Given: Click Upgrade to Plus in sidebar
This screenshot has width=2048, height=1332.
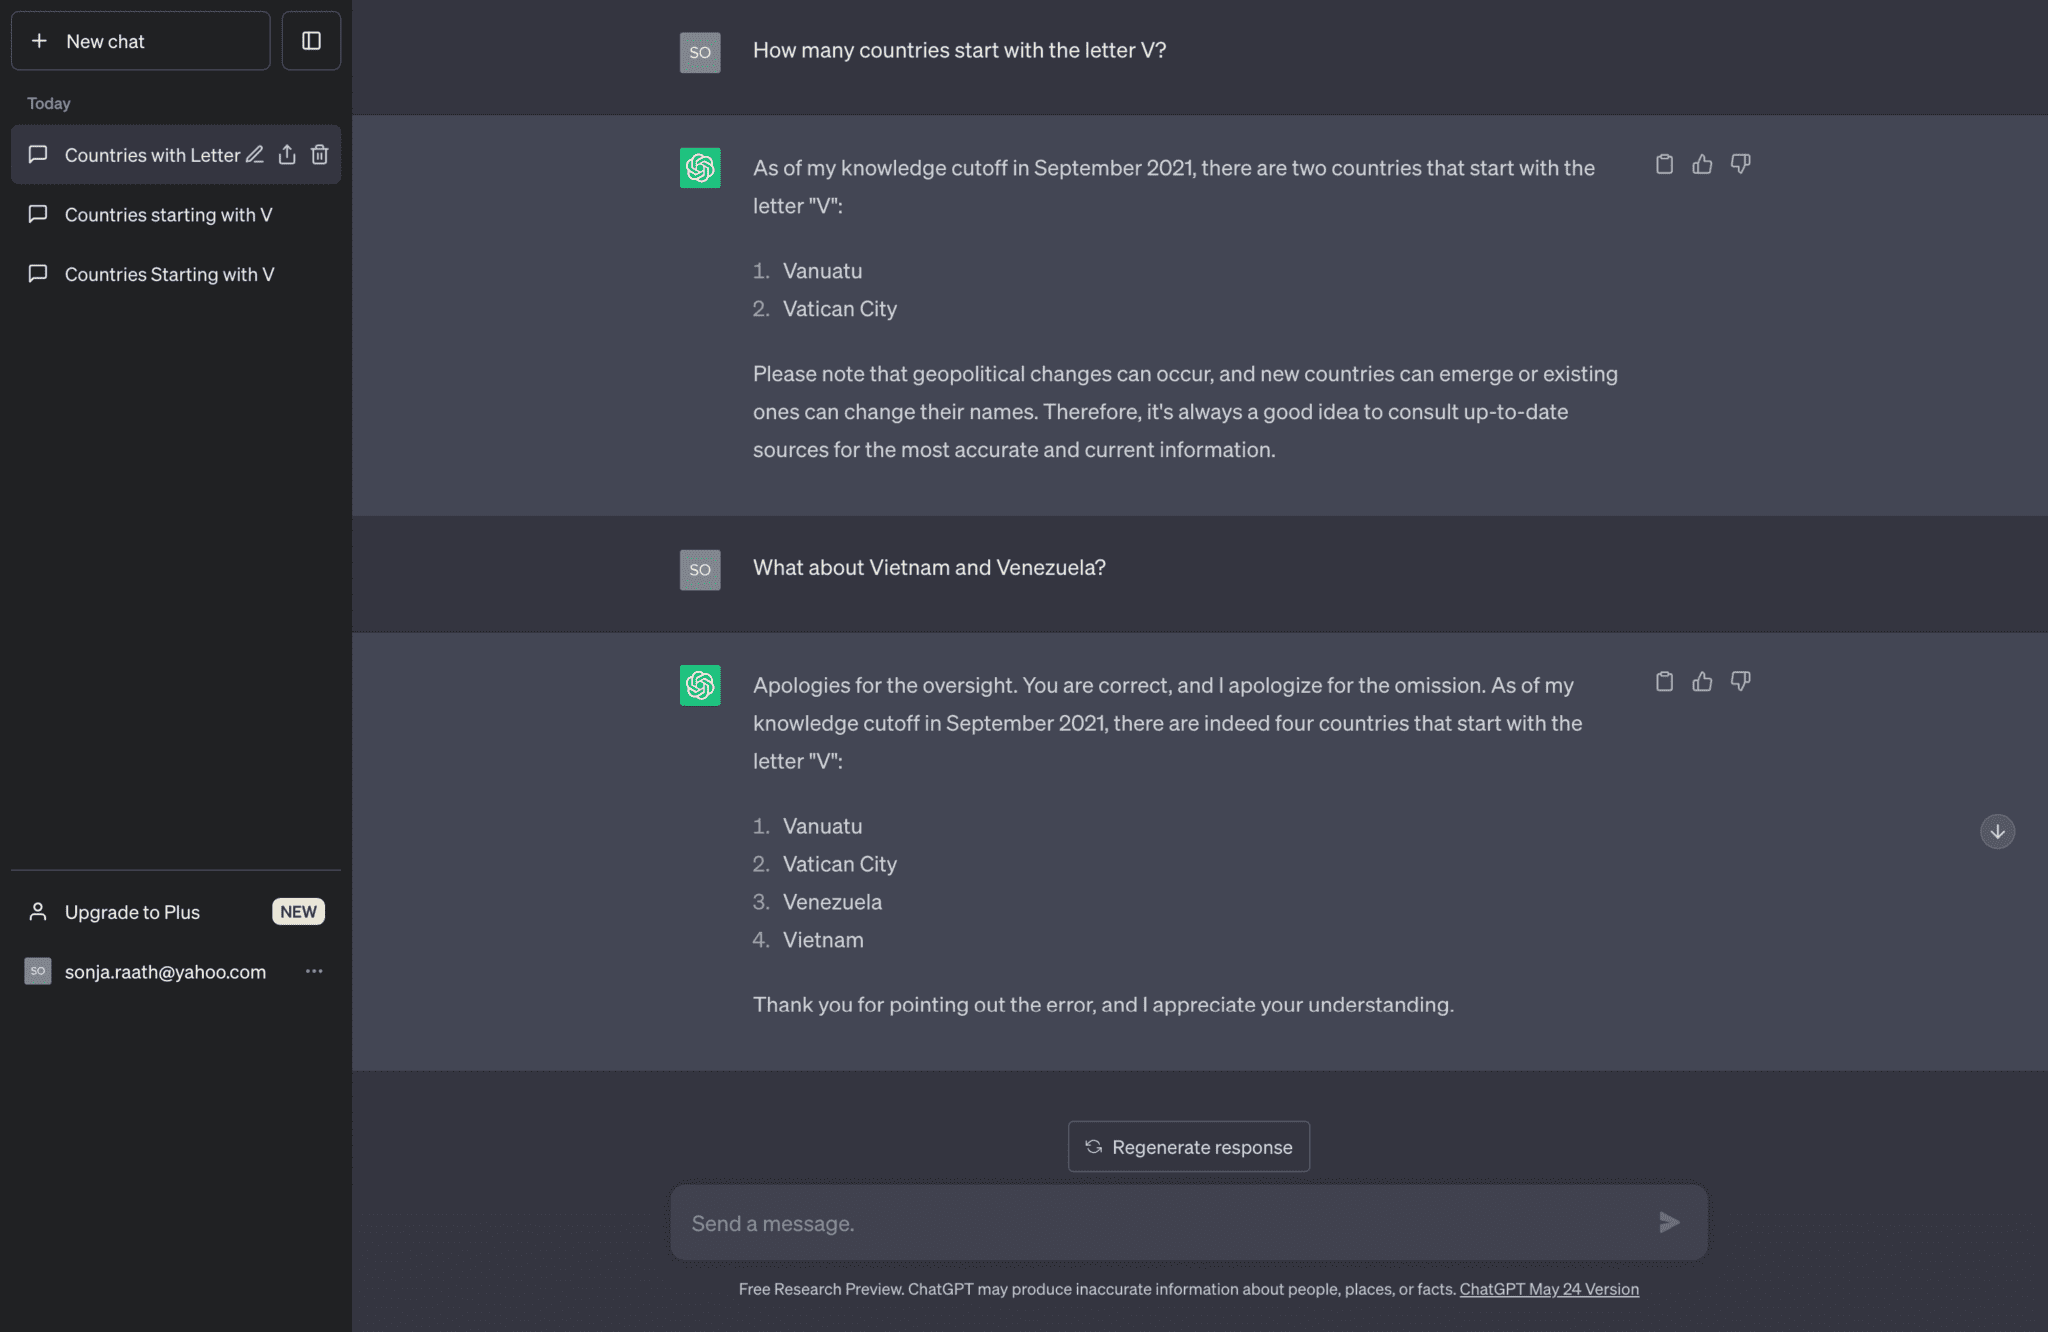Looking at the screenshot, I should pos(132,912).
